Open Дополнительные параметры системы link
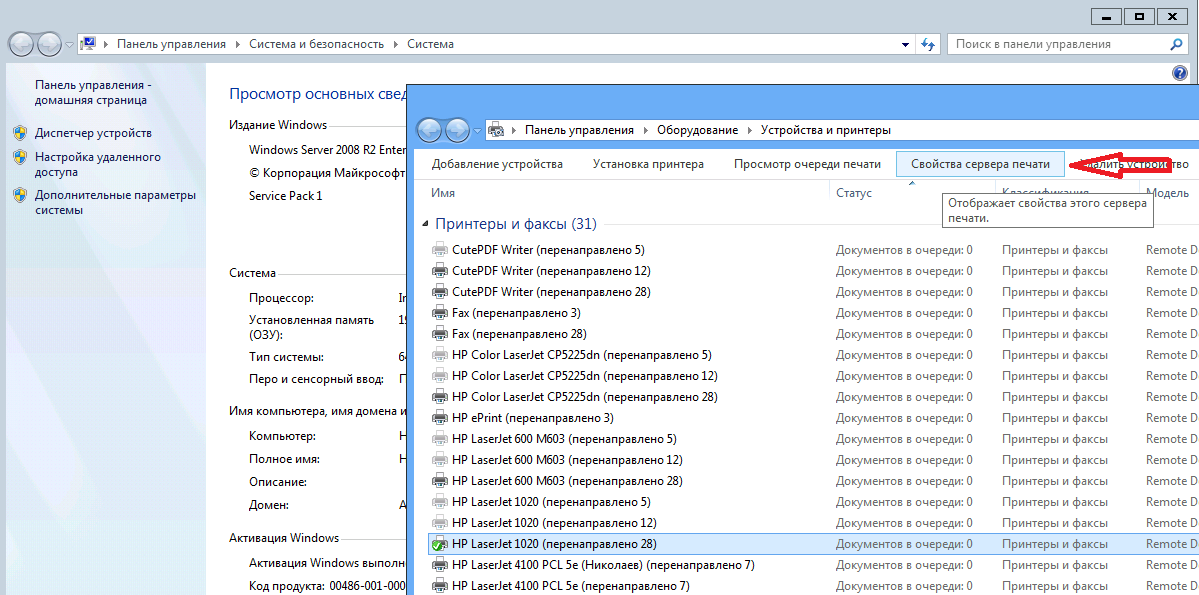Viewport: 1199px width, 595px height. point(115,203)
